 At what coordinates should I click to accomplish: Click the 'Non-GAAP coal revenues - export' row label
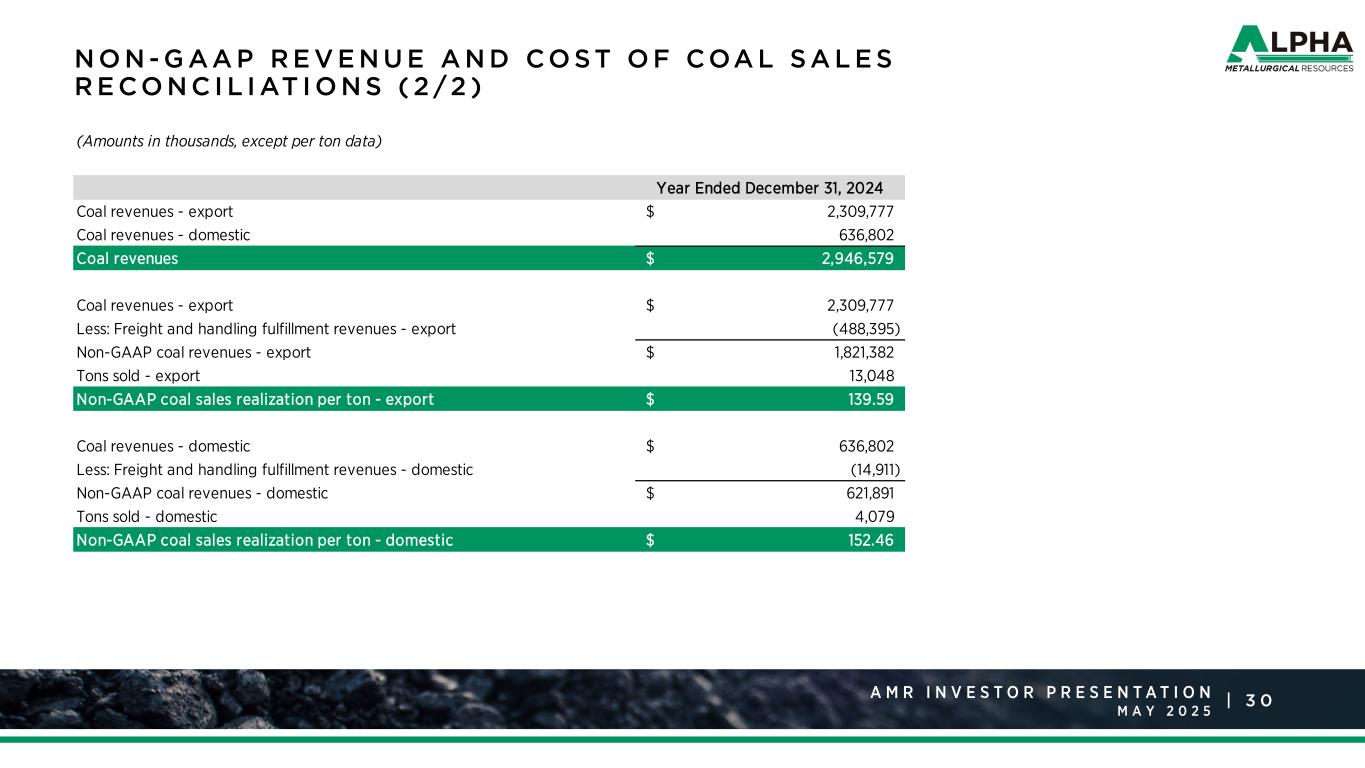pyautogui.click(x=193, y=353)
